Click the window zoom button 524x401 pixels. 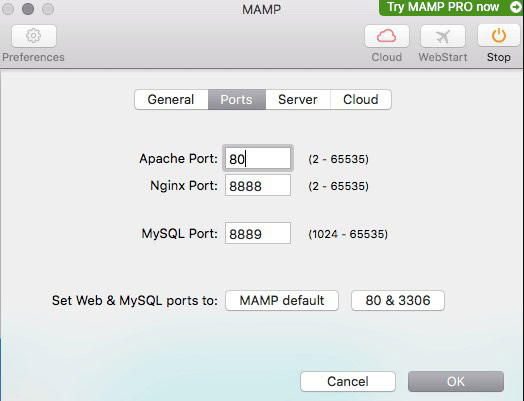coord(48,9)
